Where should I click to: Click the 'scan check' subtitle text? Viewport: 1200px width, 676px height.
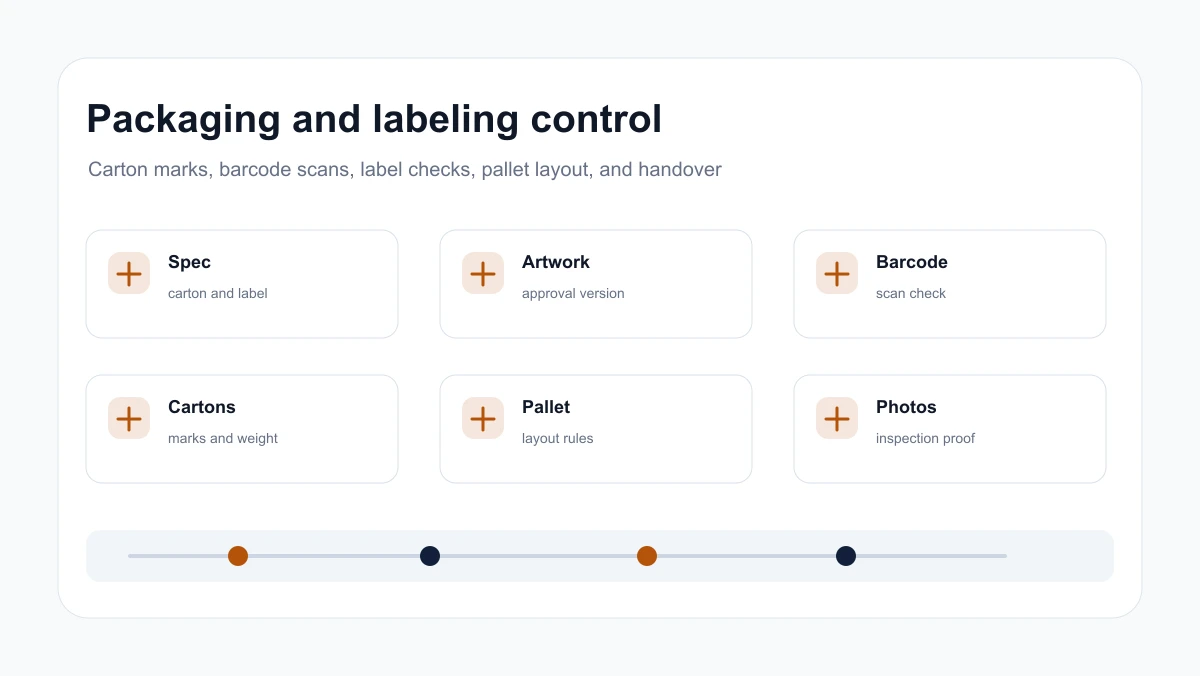(x=911, y=293)
